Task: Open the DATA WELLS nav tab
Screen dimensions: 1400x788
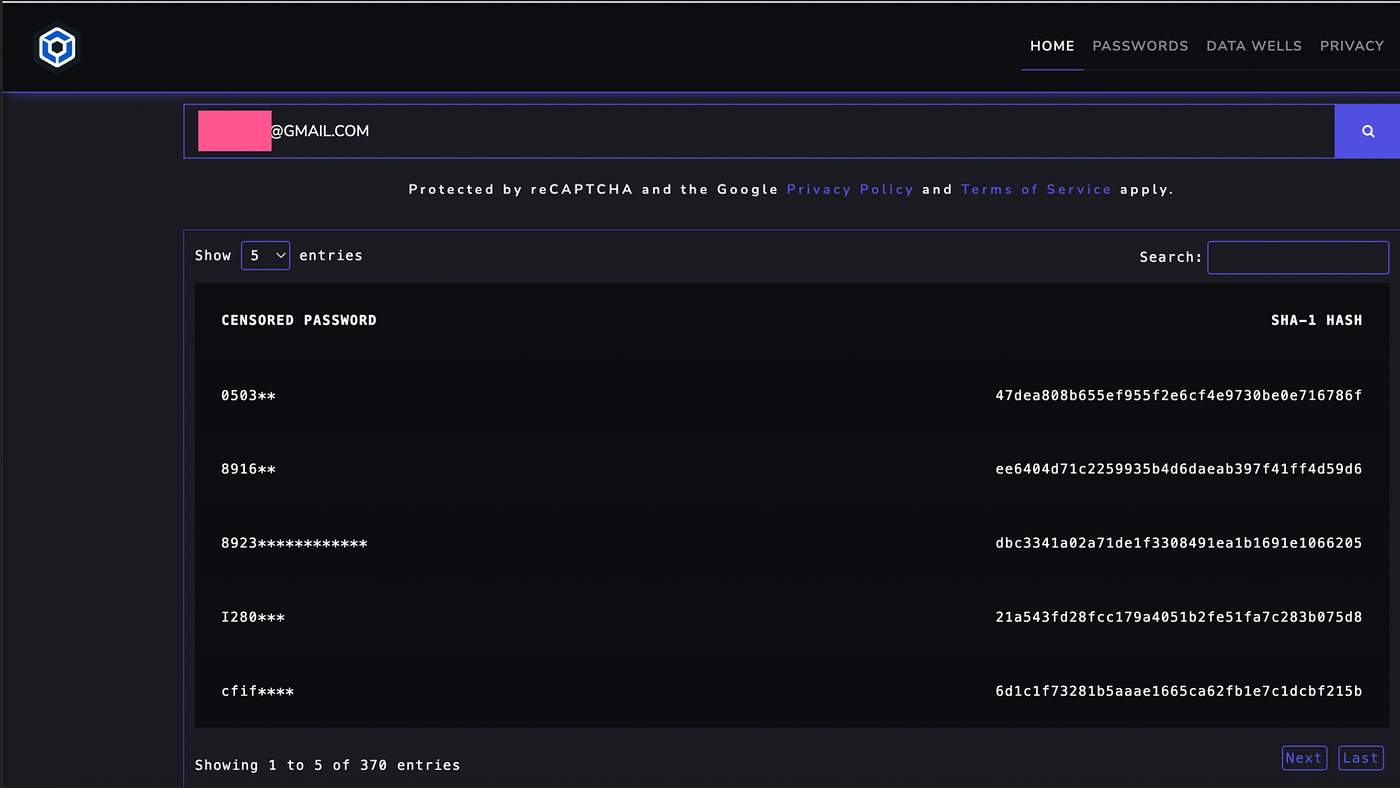Action: coord(1254,46)
